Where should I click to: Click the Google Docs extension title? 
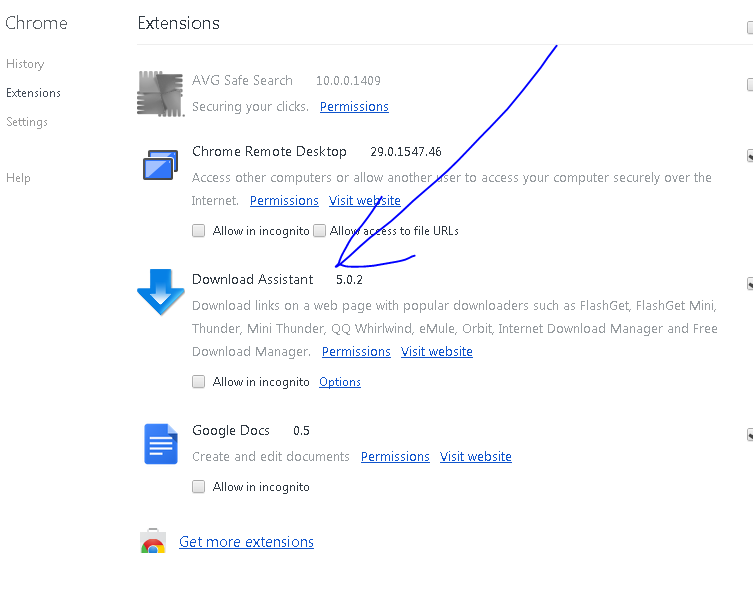(231, 430)
